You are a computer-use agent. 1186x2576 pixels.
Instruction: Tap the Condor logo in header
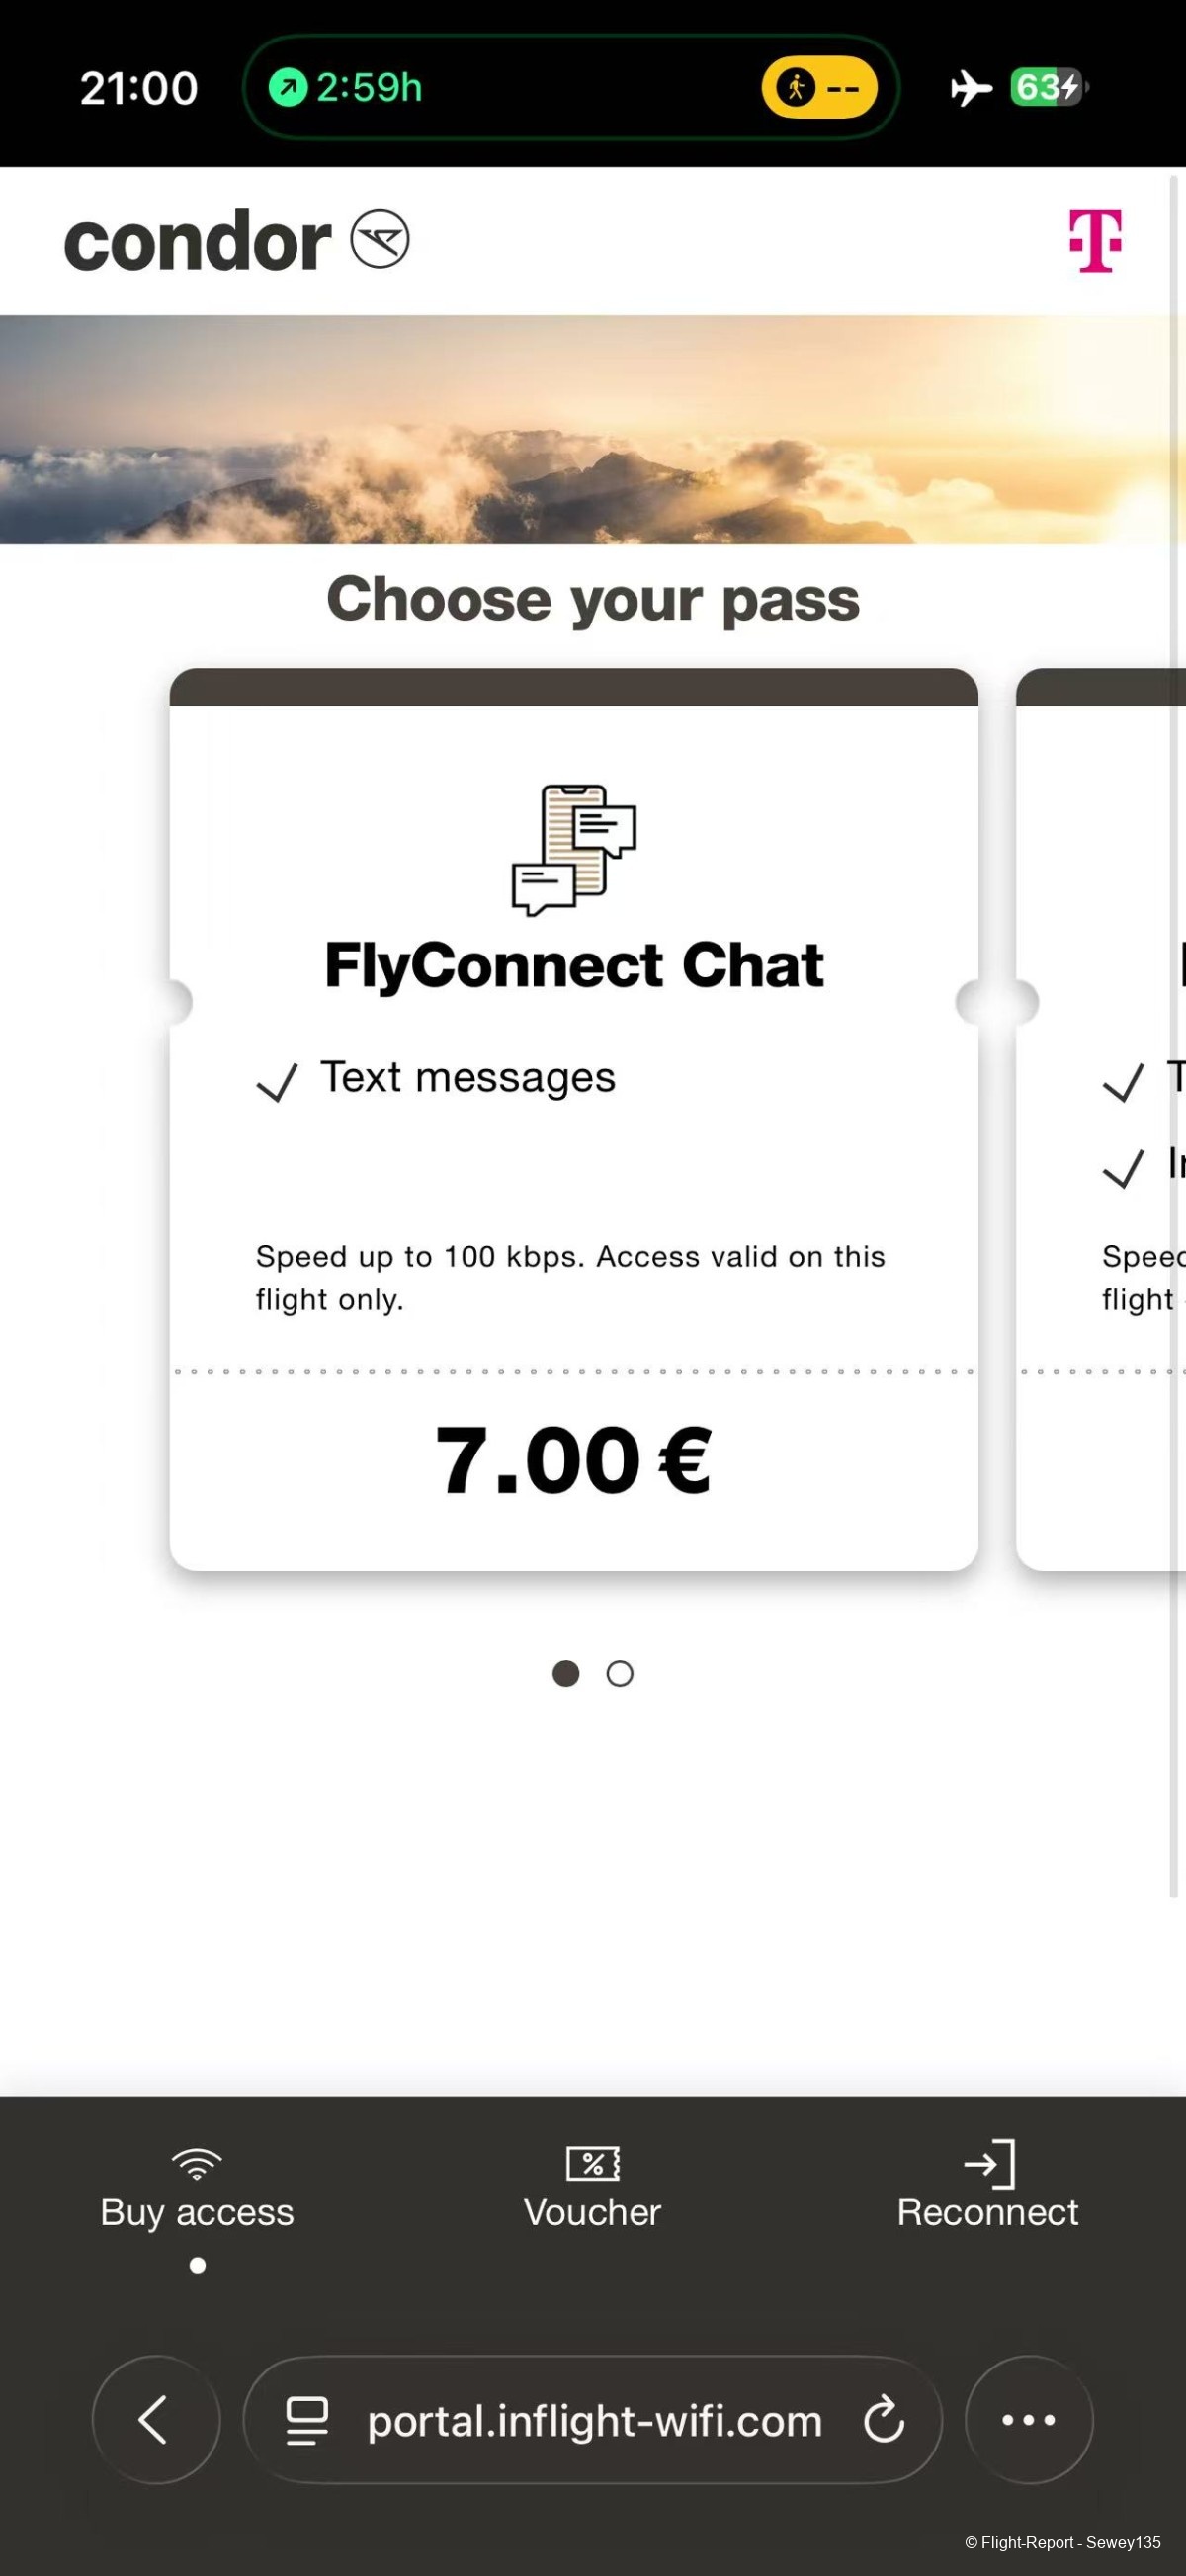coord(236,241)
